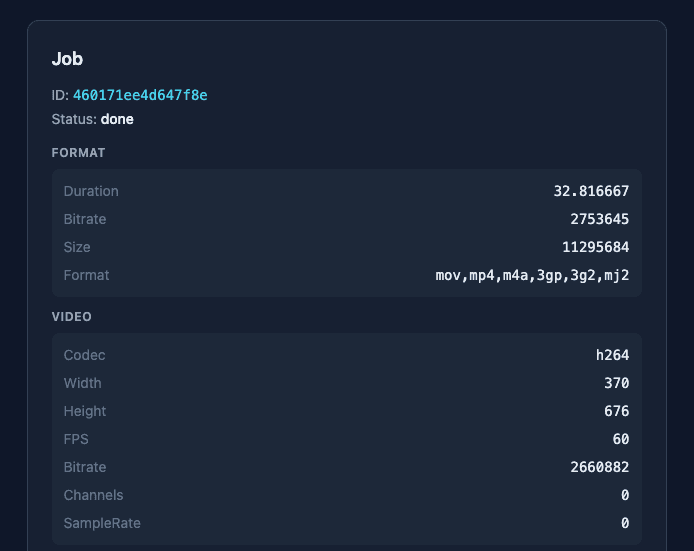
Task: Click the Size row label
Action: click(x=77, y=247)
